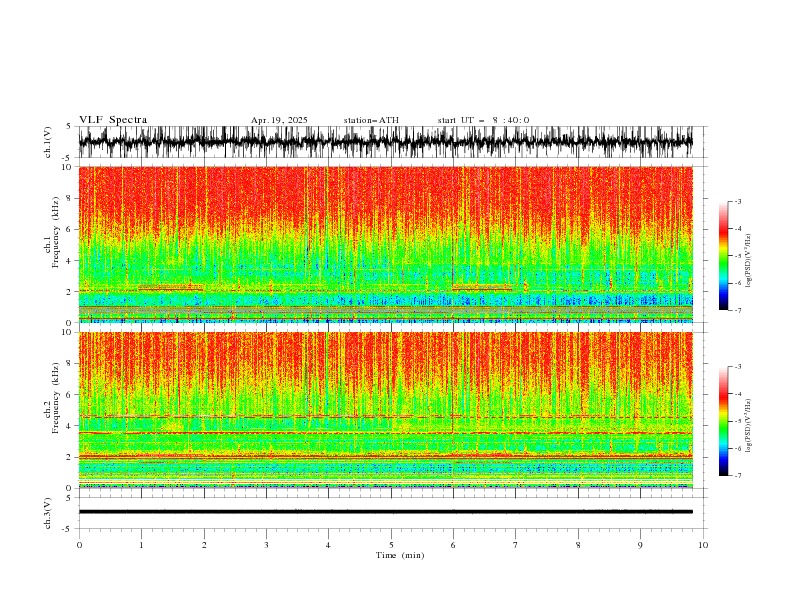The width and height of the screenshot is (792, 612).
Task: Click the '-3' value on upper colorbar
Action: [737, 201]
